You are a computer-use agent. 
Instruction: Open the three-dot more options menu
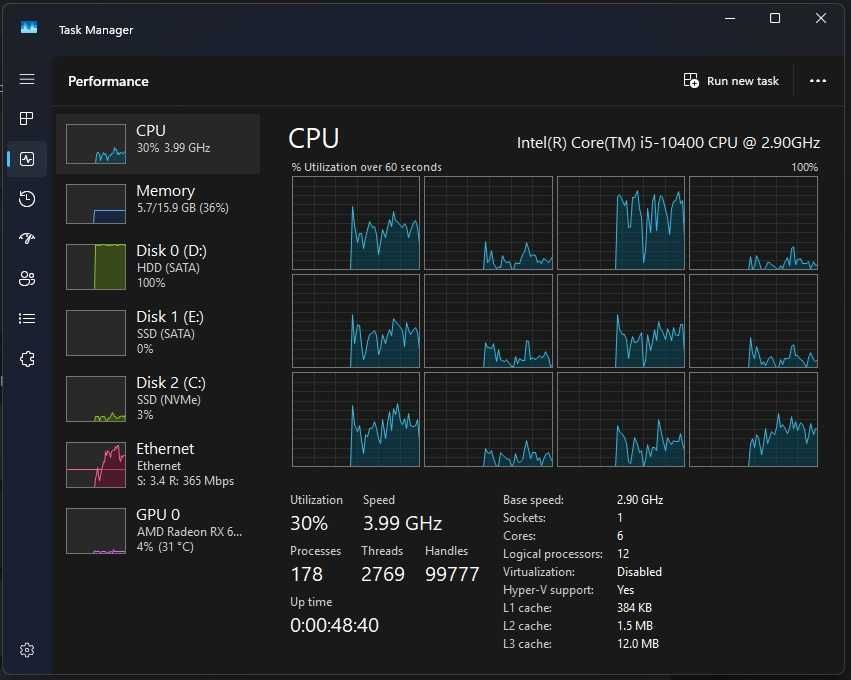[818, 81]
